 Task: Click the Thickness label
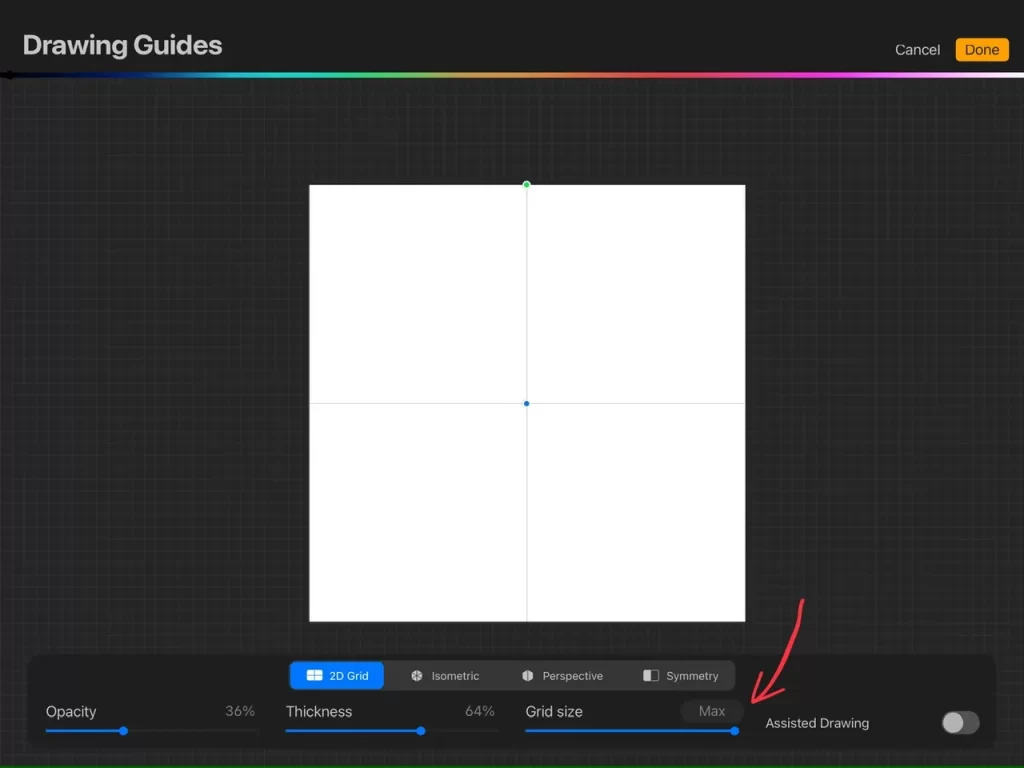point(319,712)
